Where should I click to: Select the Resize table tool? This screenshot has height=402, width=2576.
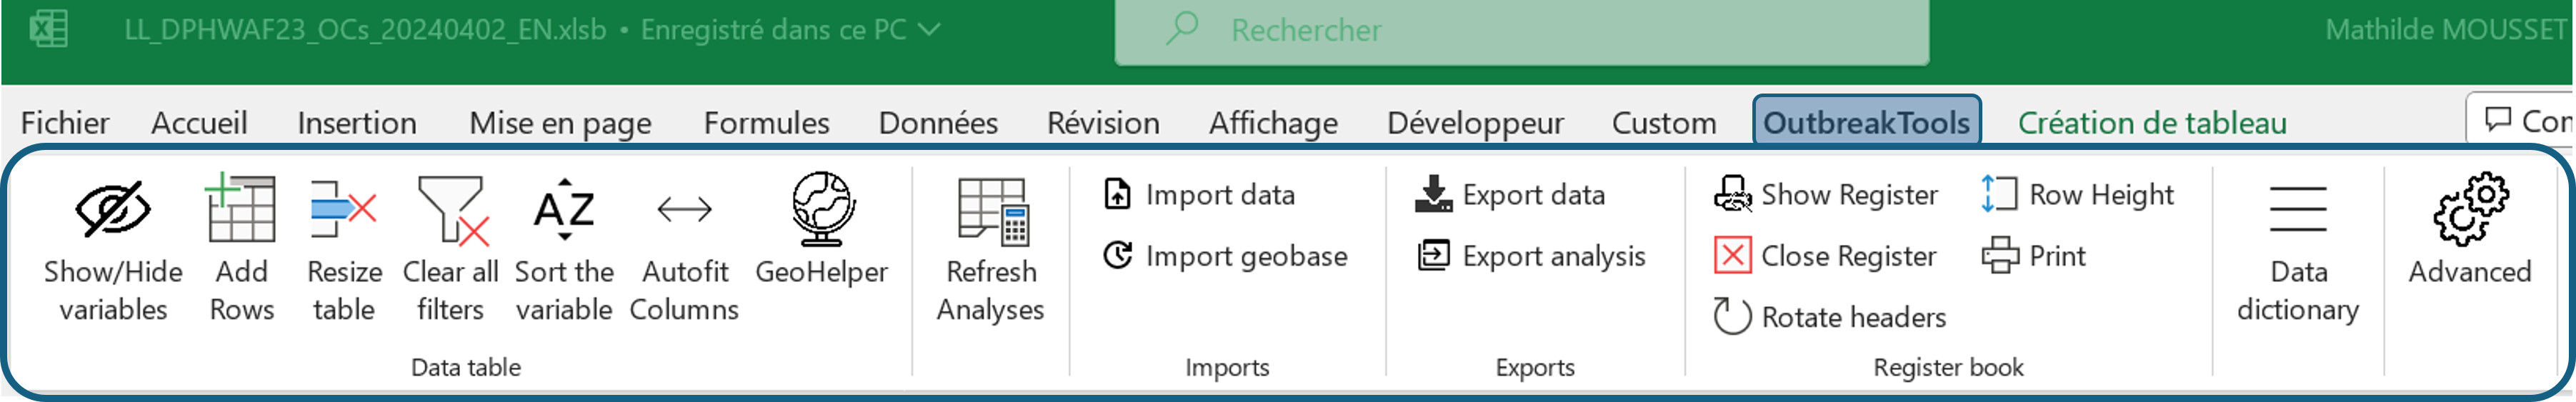click(343, 209)
